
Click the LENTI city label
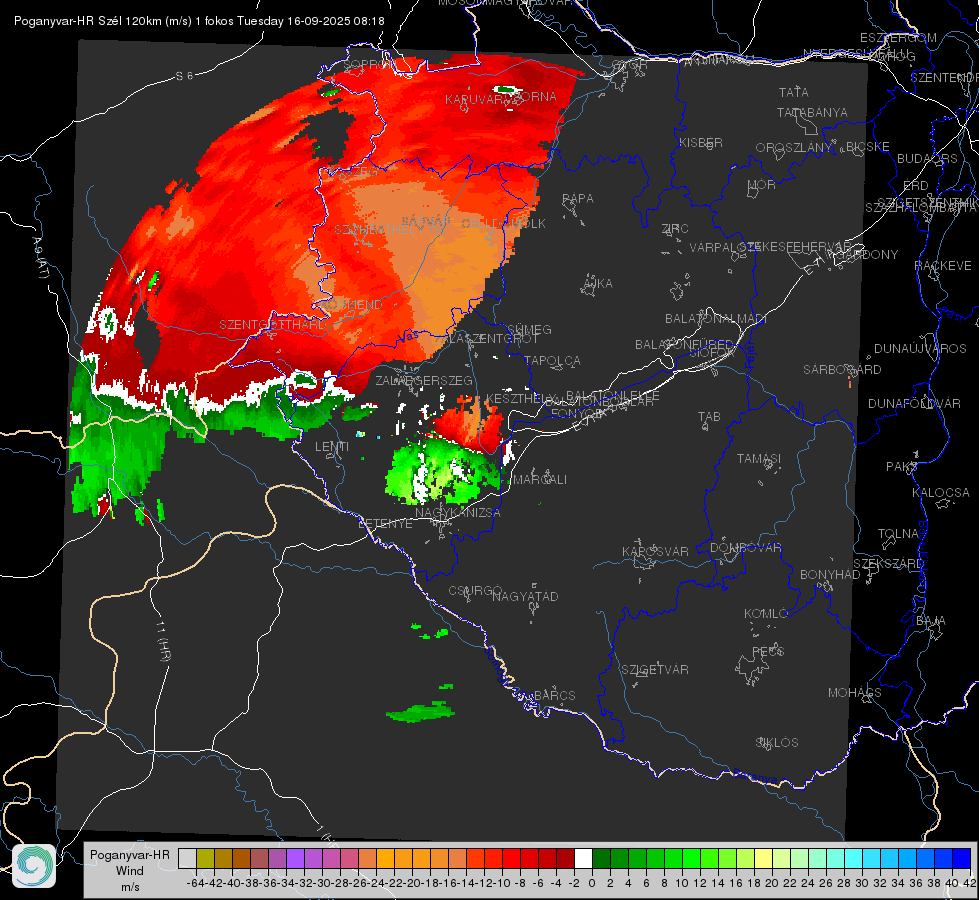332,447
